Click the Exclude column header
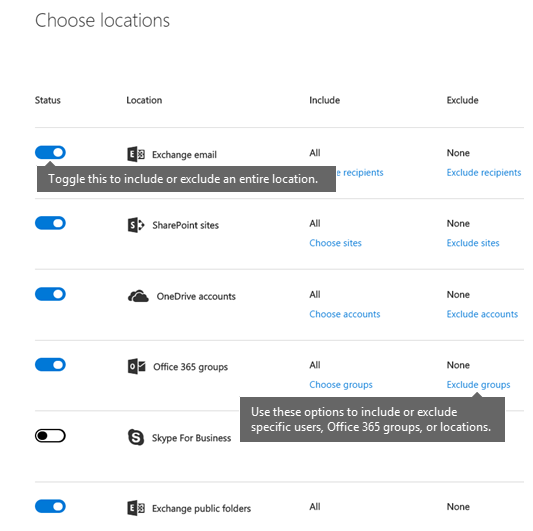Screen dimensions: 533x531 tap(462, 100)
